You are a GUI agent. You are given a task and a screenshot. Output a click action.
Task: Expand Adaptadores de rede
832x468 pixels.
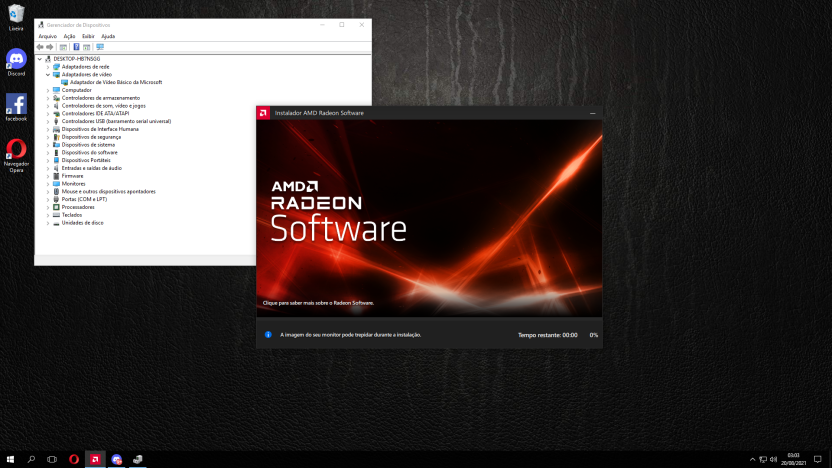click(48, 67)
